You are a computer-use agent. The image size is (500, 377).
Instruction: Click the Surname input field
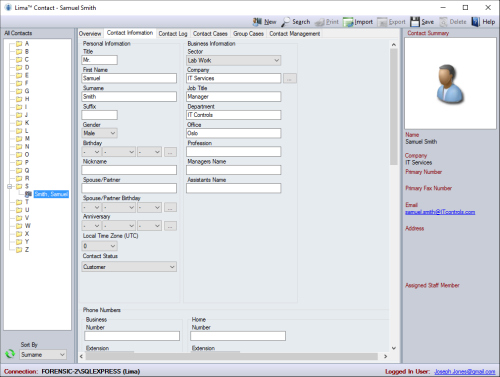click(129, 97)
